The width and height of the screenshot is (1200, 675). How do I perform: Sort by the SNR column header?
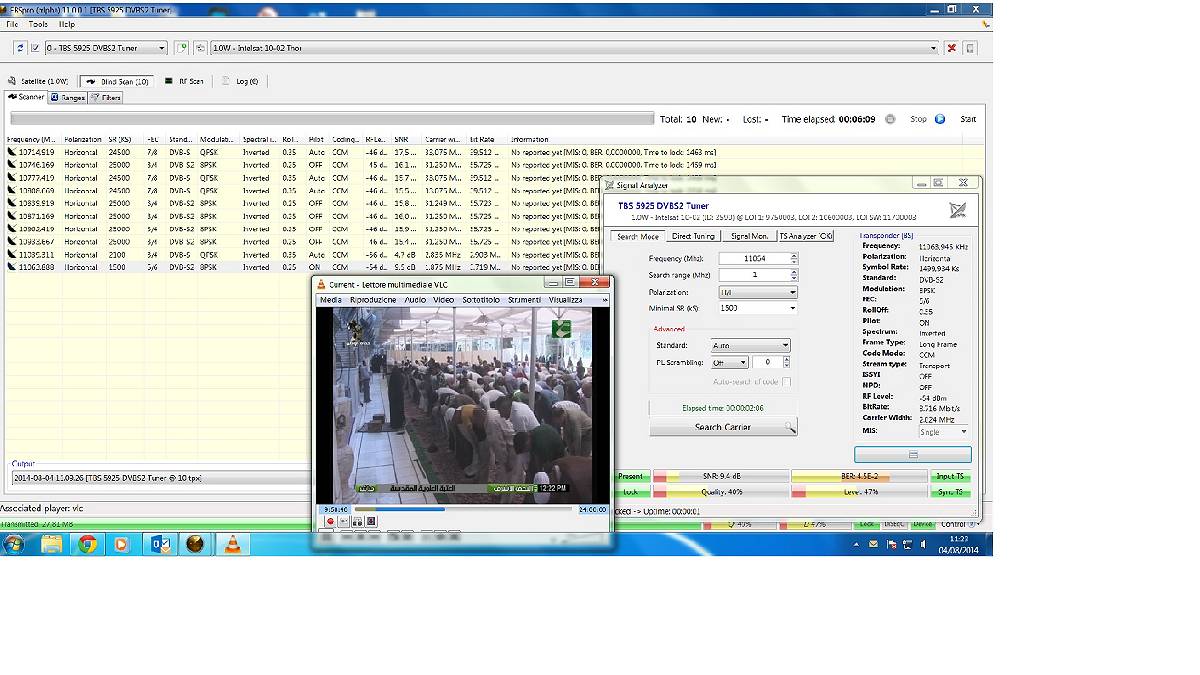pos(405,139)
